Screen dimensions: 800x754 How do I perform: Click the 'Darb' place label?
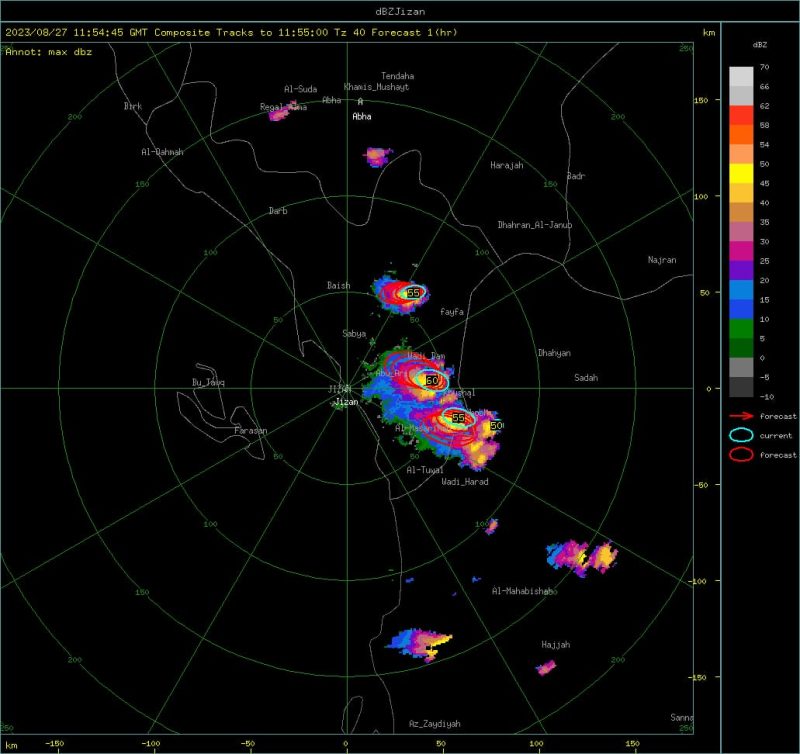point(278,211)
